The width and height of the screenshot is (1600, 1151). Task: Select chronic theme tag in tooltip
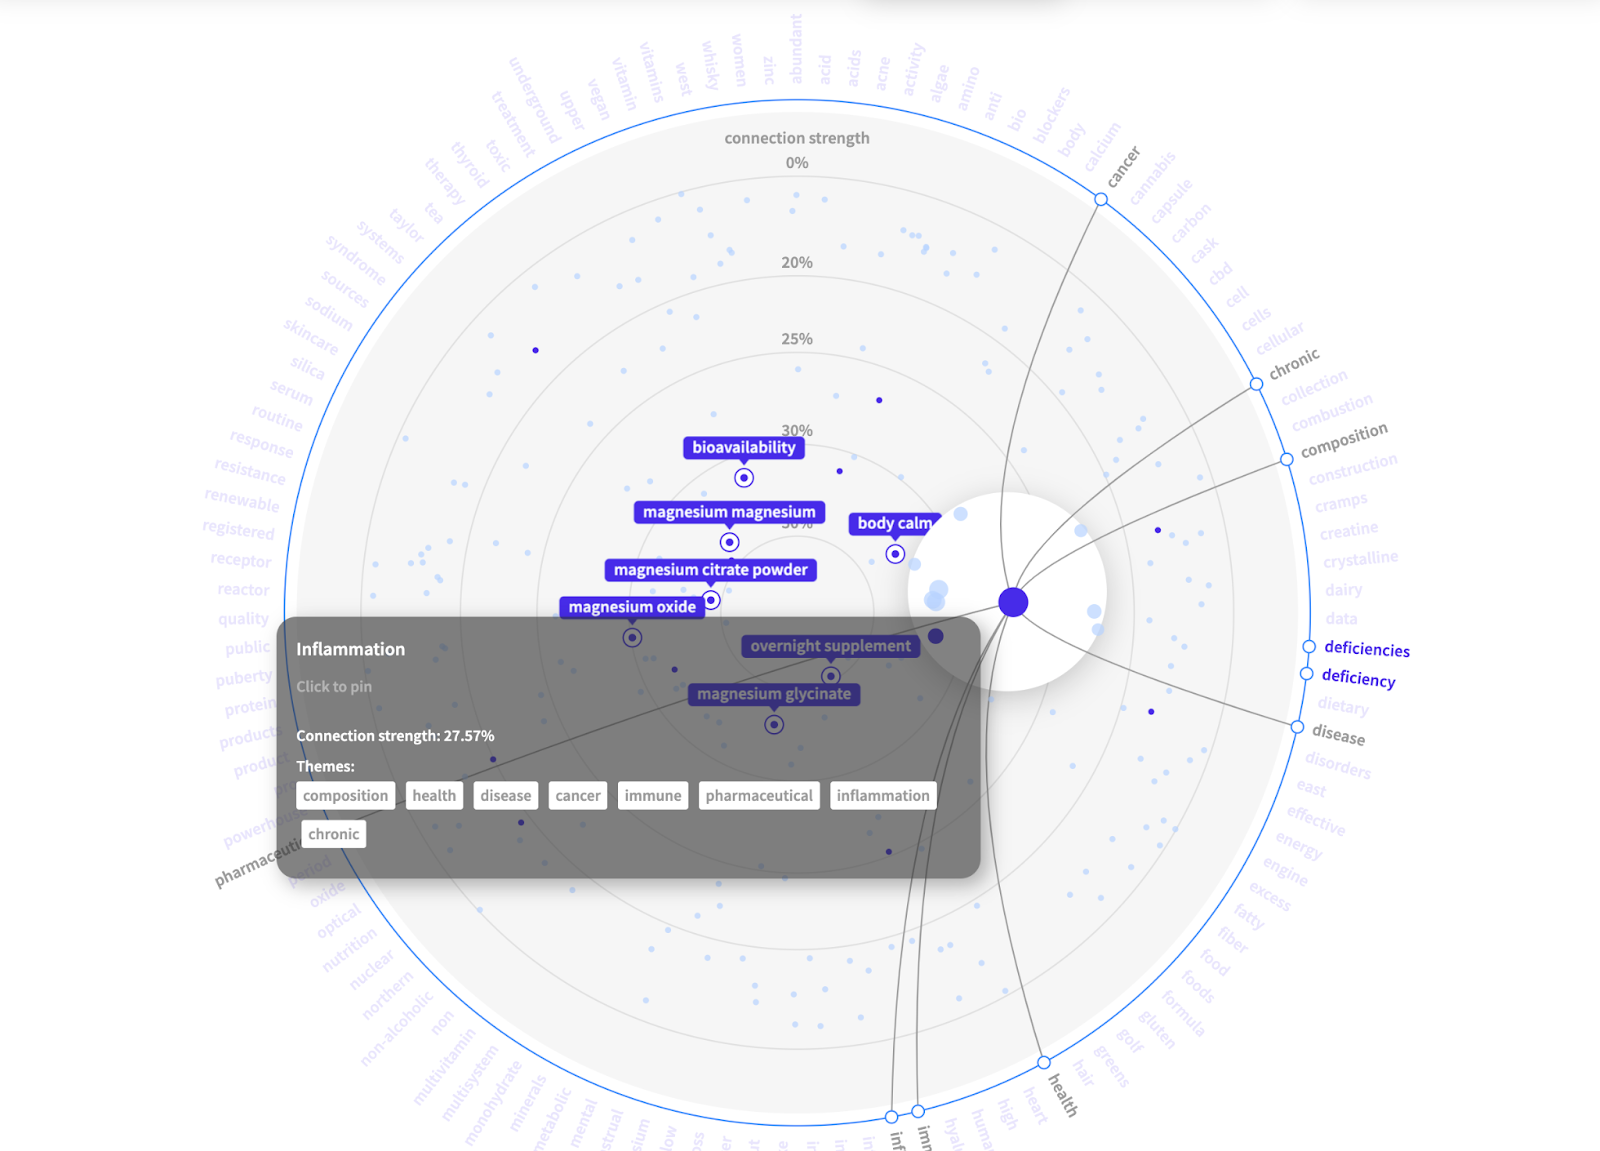(334, 834)
